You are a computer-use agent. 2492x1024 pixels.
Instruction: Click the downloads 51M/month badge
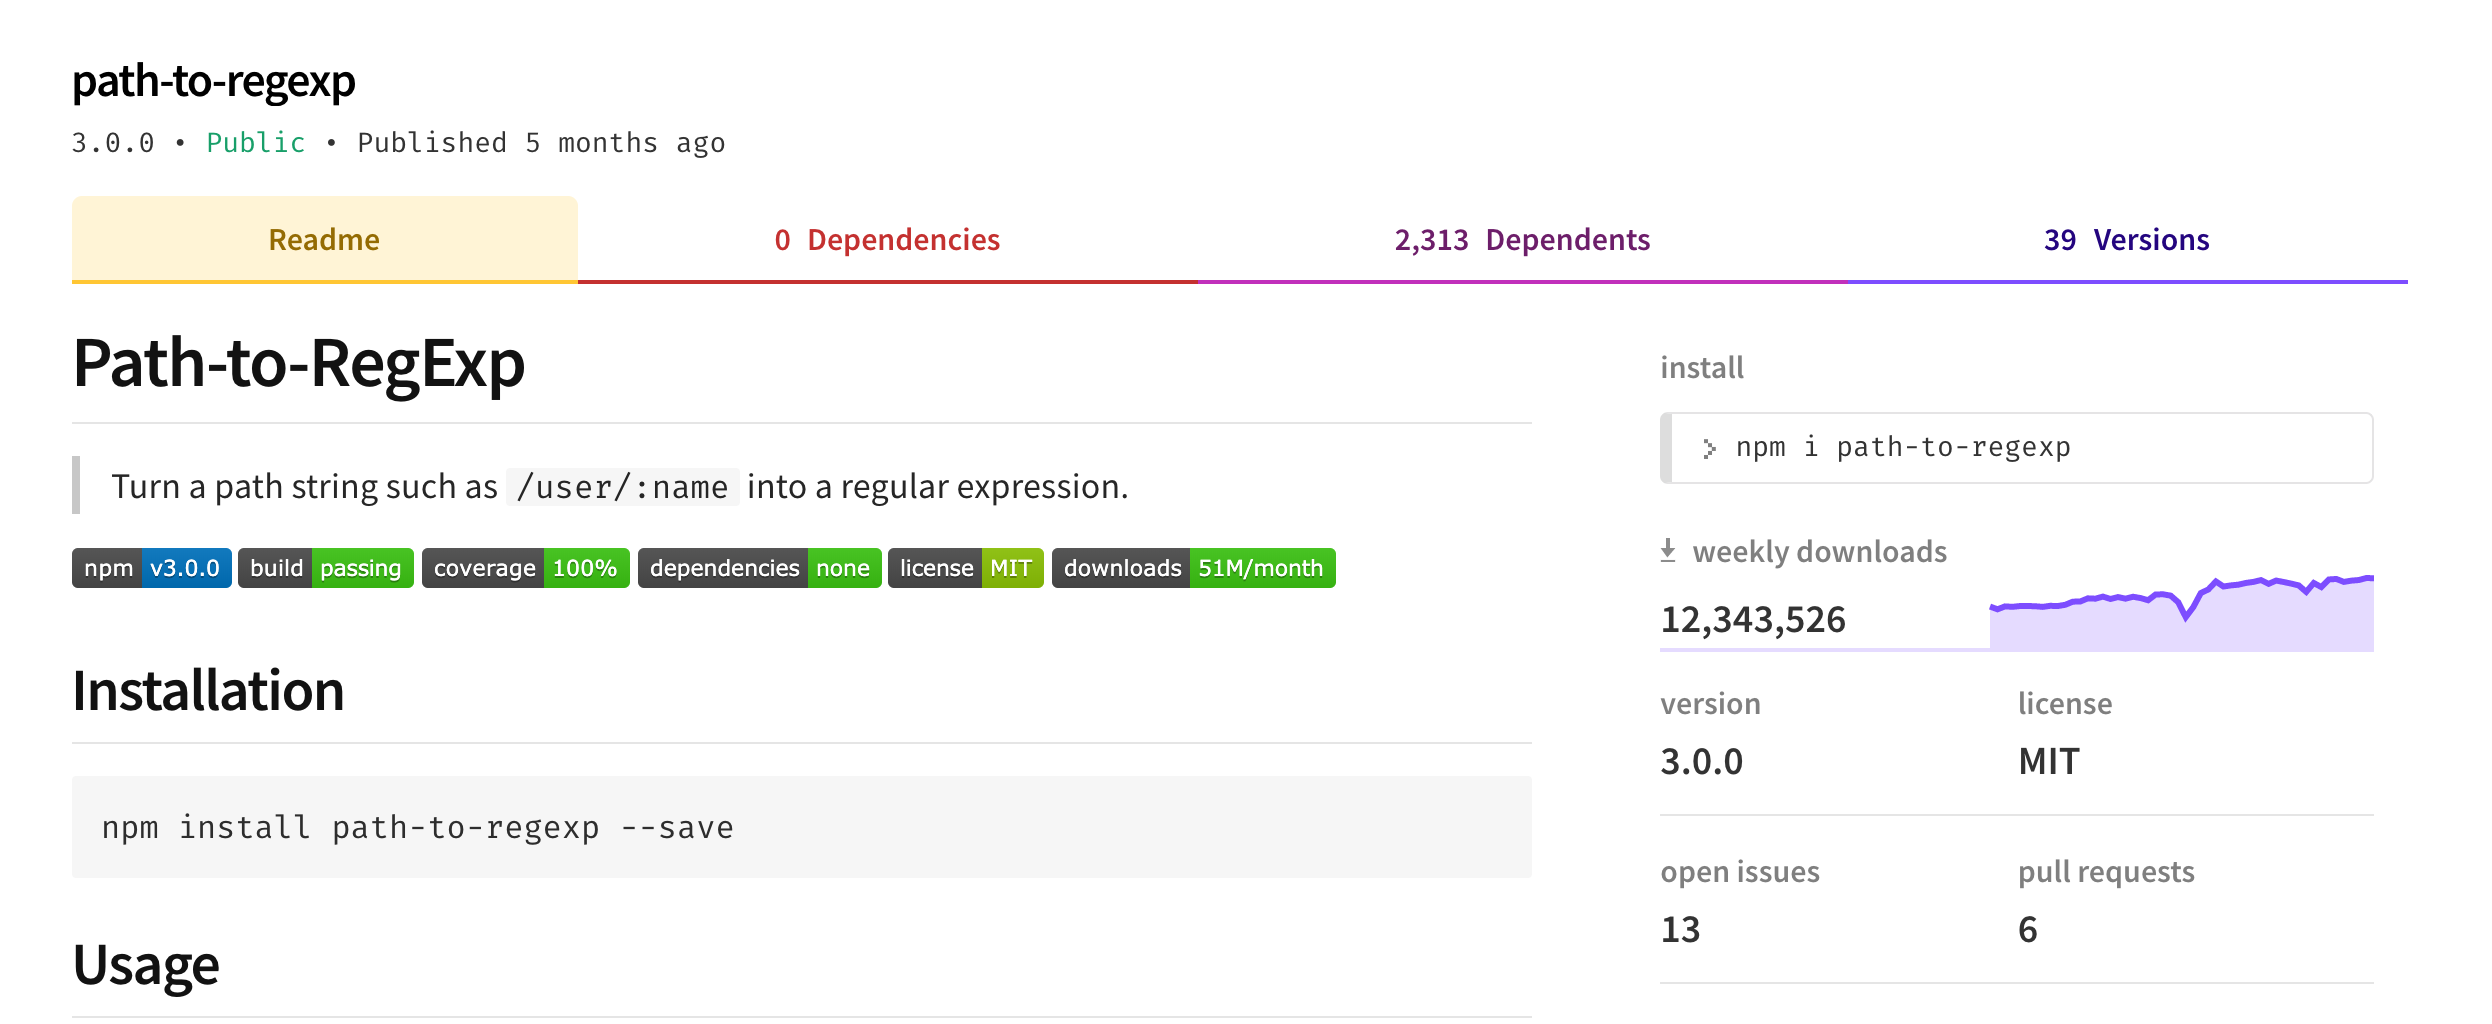click(x=1194, y=568)
